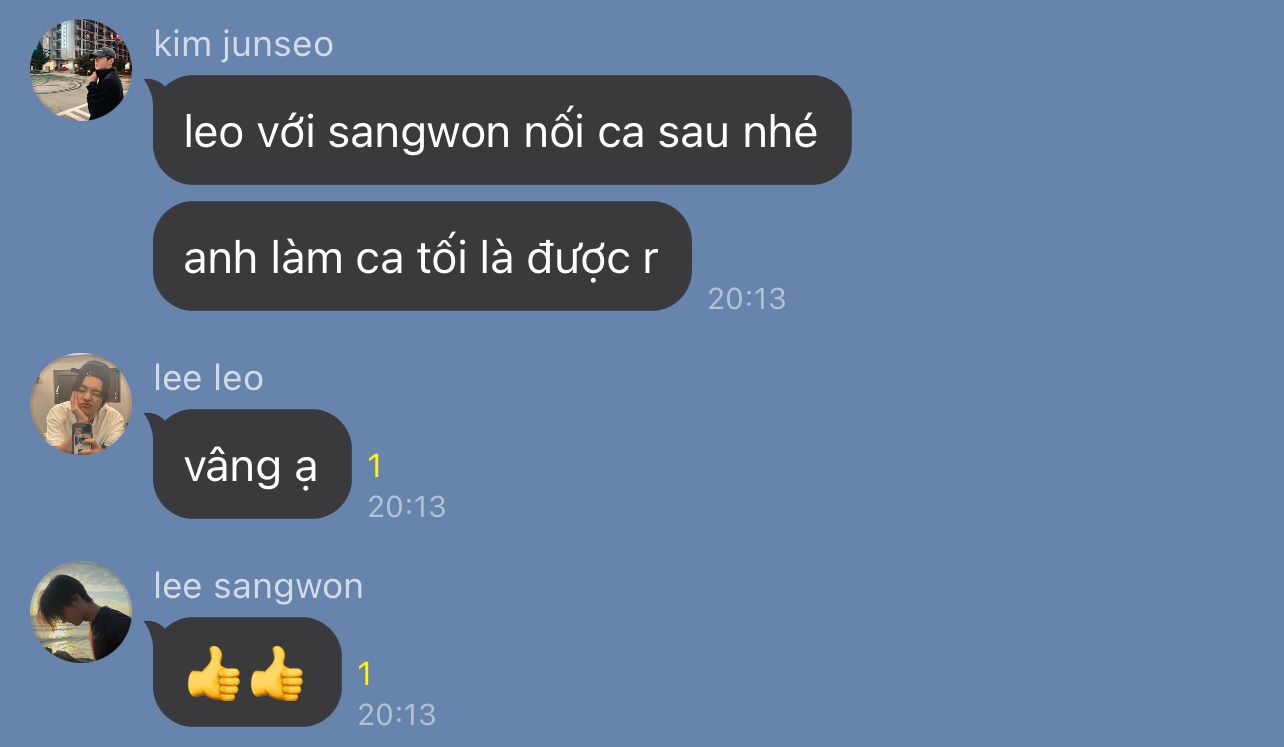Click the 20:13 timestamp of sangwon's reply
The width and height of the screenshot is (1284, 747).
click(x=397, y=714)
